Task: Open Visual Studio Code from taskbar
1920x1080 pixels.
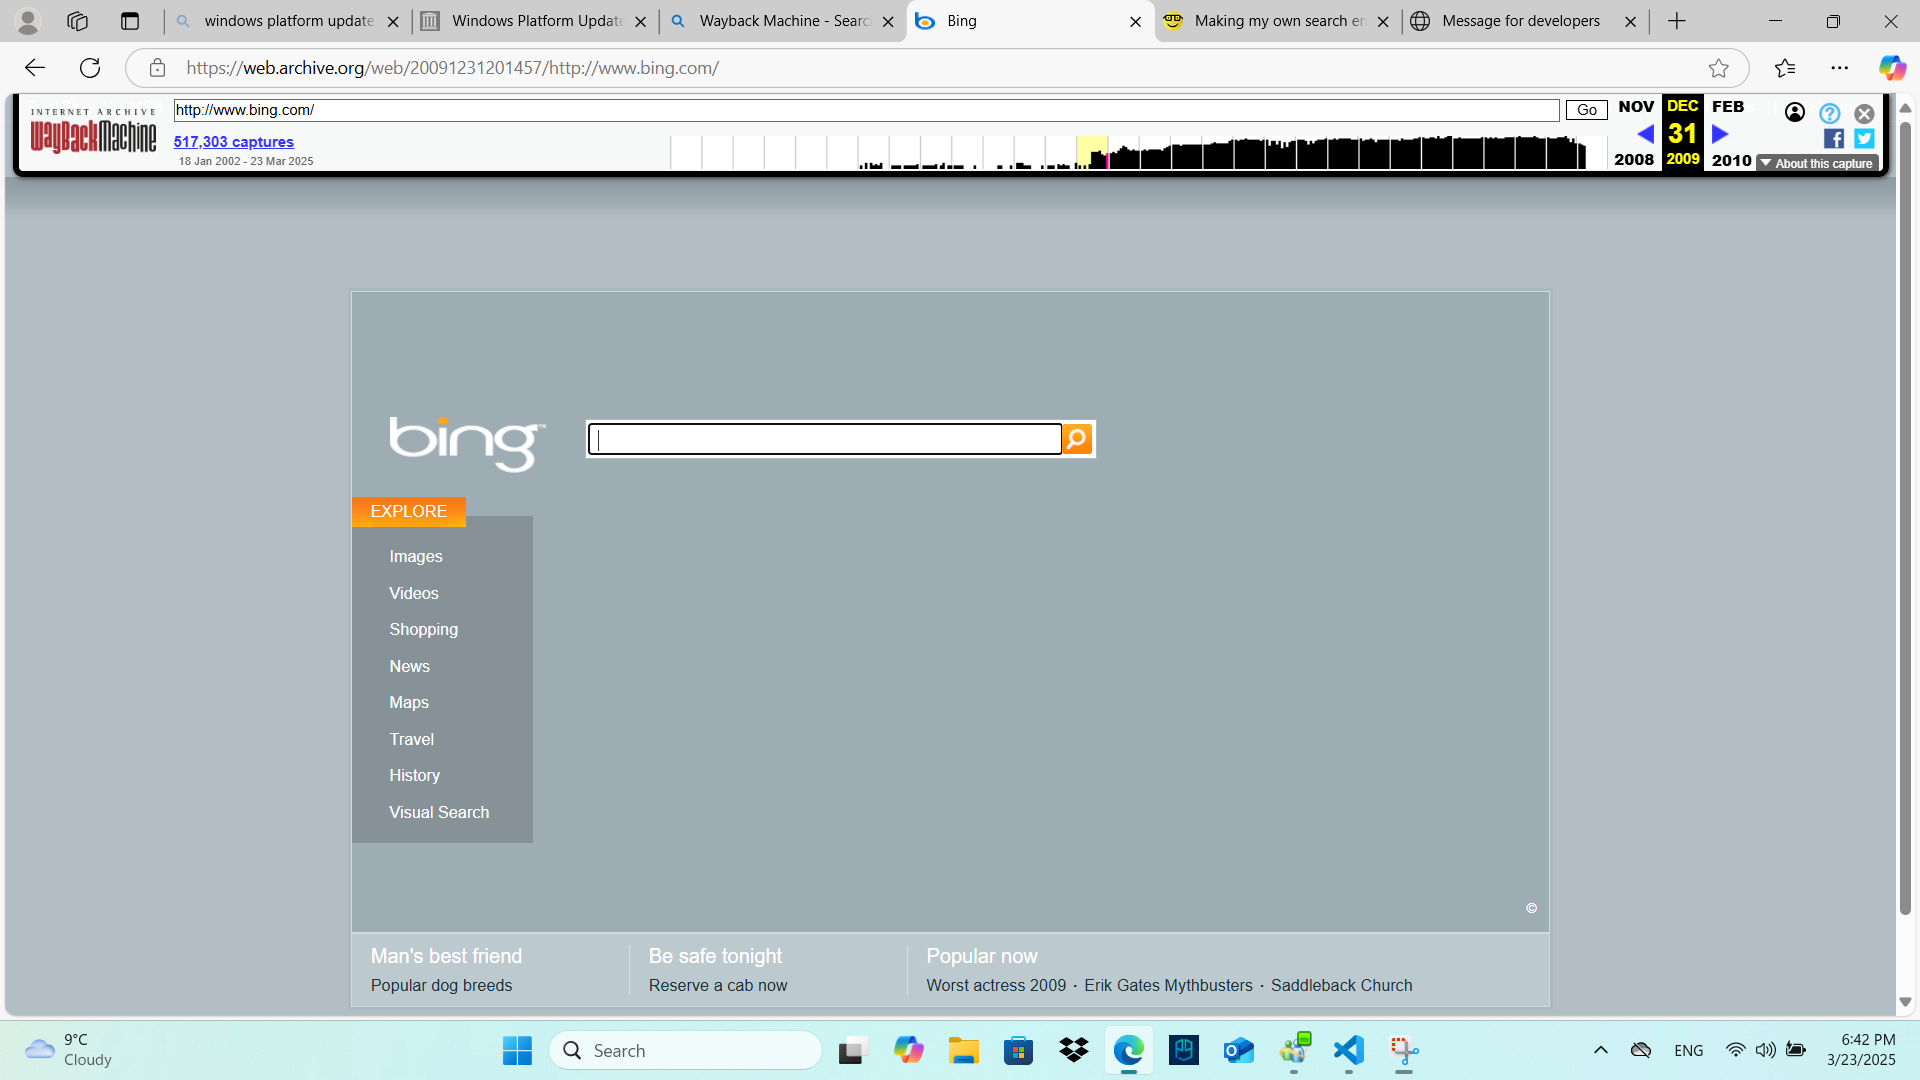Action: (1349, 1051)
